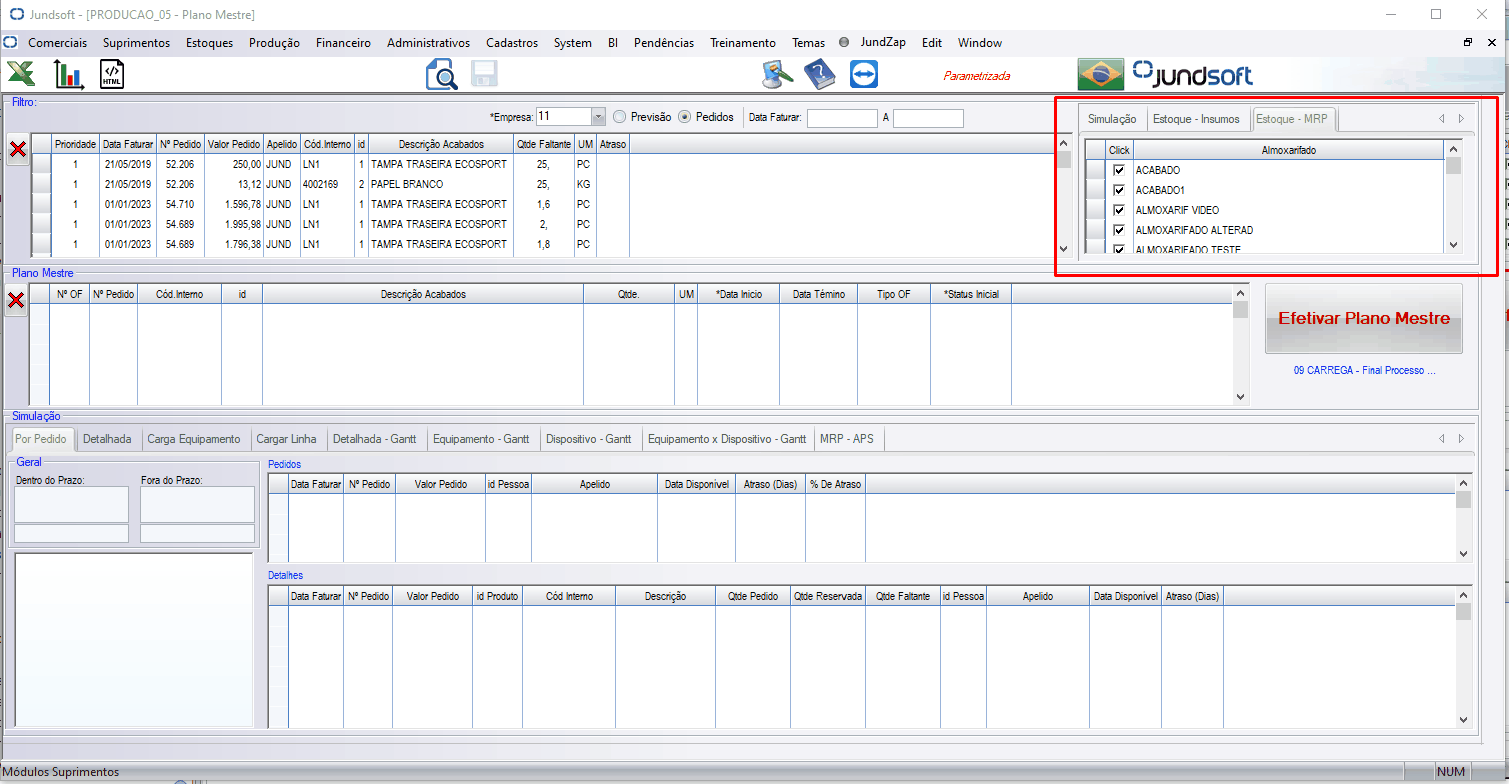Viewport: 1509px width, 784px height.
Task: Click the red Parametrizada label
Action: point(977,76)
